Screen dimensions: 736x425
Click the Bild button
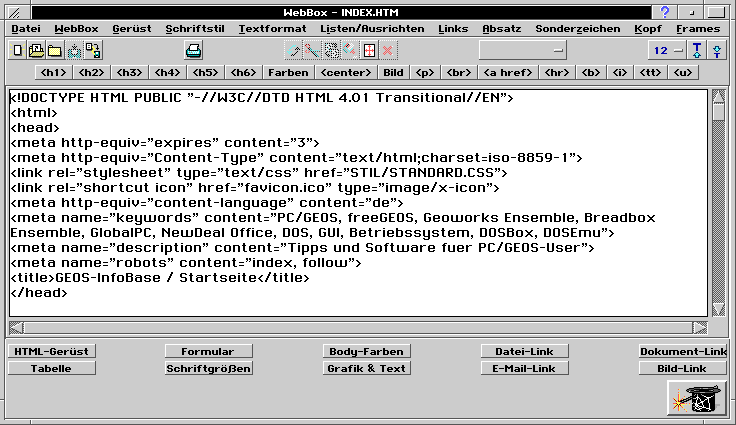click(393, 72)
